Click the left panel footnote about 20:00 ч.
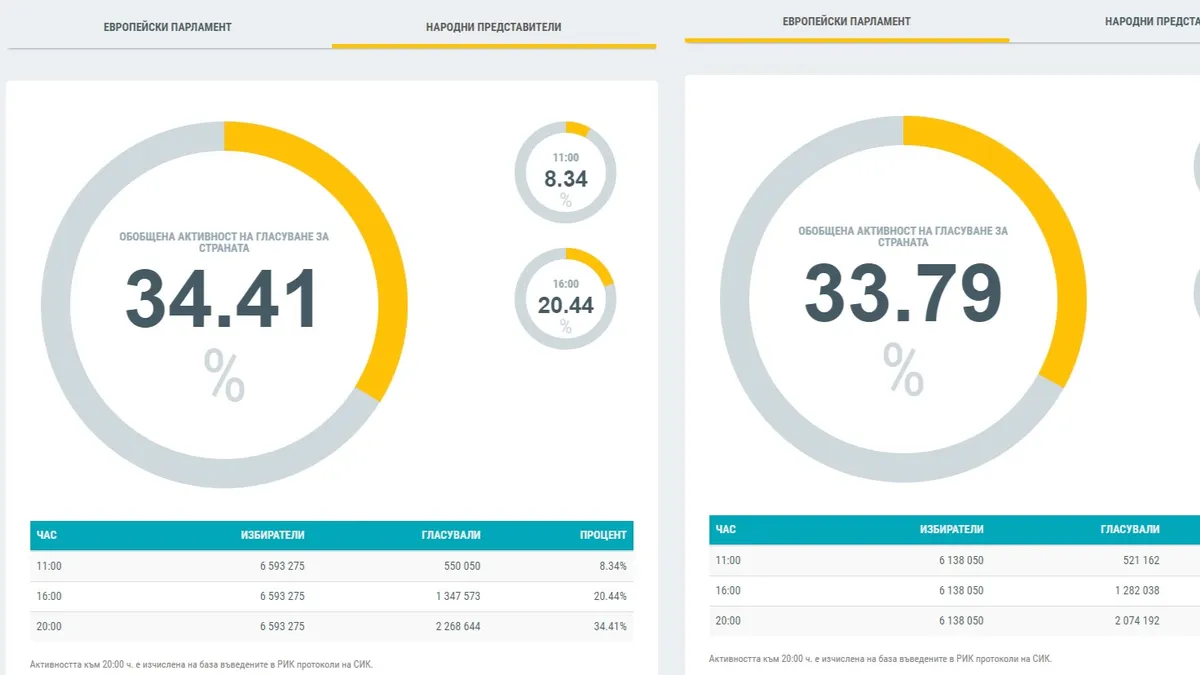Viewport: 1200px width, 675px height. click(201, 664)
